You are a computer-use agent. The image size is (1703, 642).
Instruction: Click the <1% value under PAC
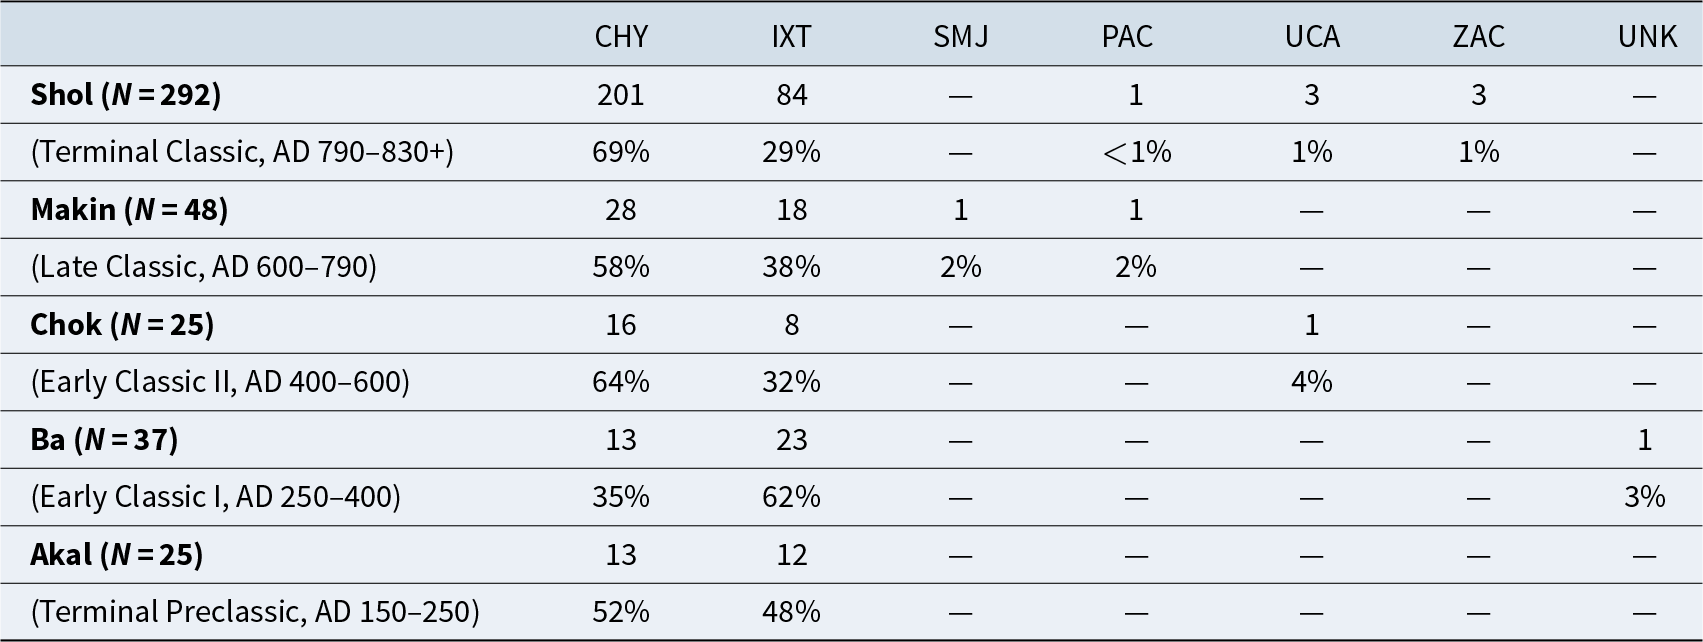pos(1136,152)
